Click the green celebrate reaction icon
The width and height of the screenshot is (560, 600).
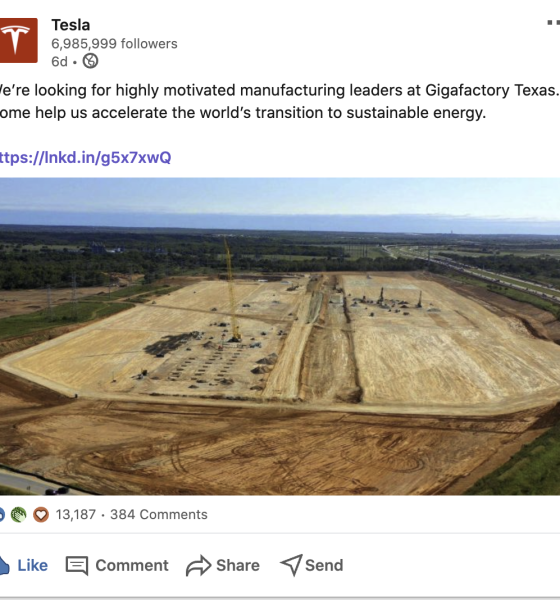point(18,515)
